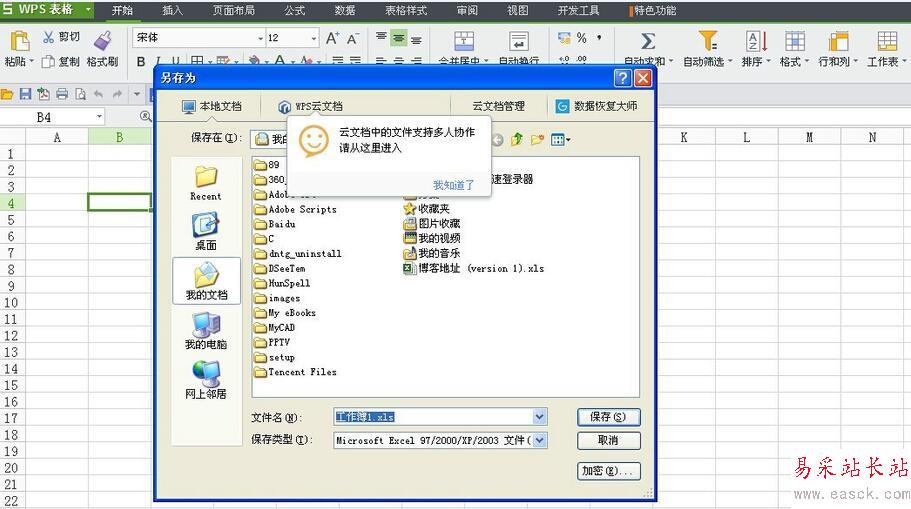
Task: Go to 桌面 in places sidebar
Action: (206, 232)
